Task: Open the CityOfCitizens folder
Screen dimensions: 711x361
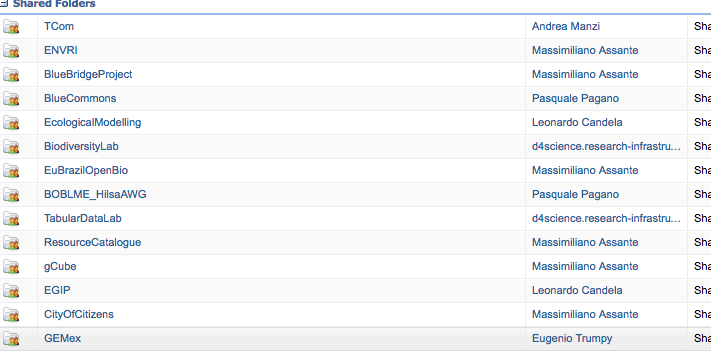Action: (x=78, y=314)
